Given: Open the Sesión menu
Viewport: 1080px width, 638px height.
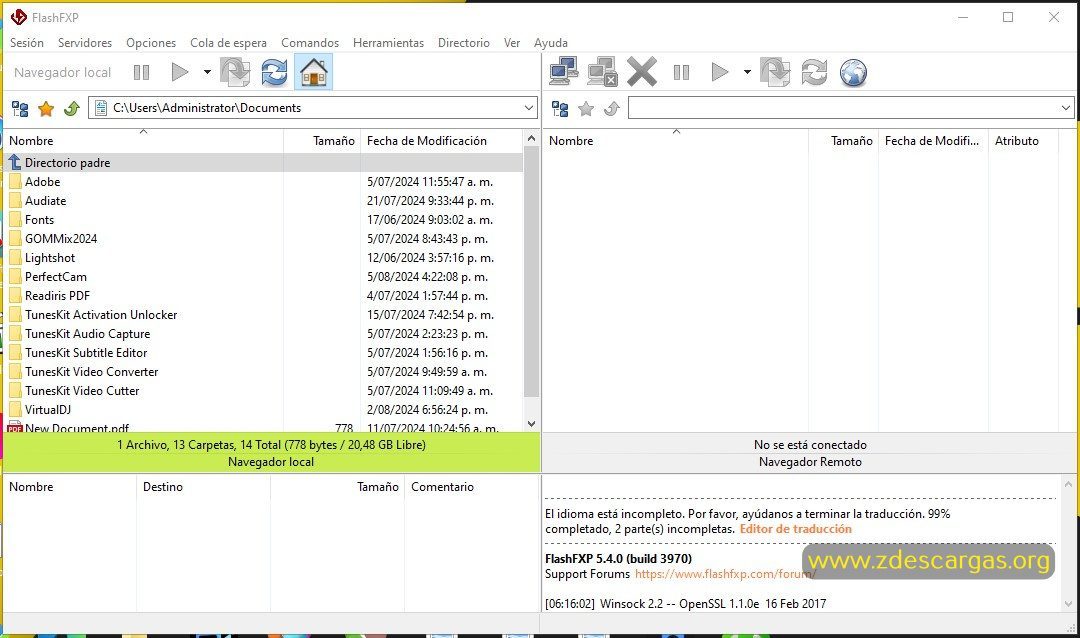Looking at the screenshot, I should click(27, 43).
